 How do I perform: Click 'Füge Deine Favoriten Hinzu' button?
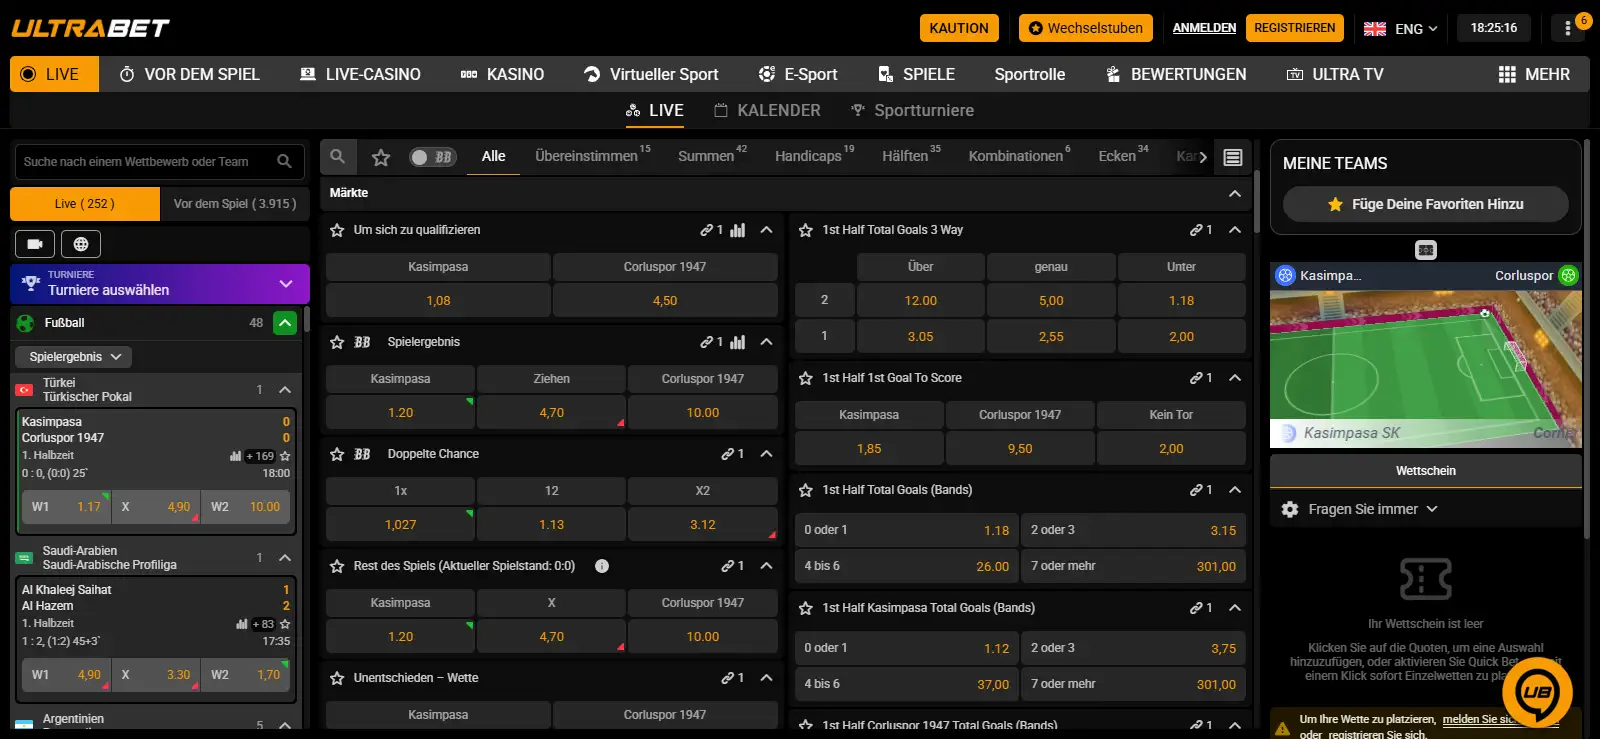pos(1426,204)
